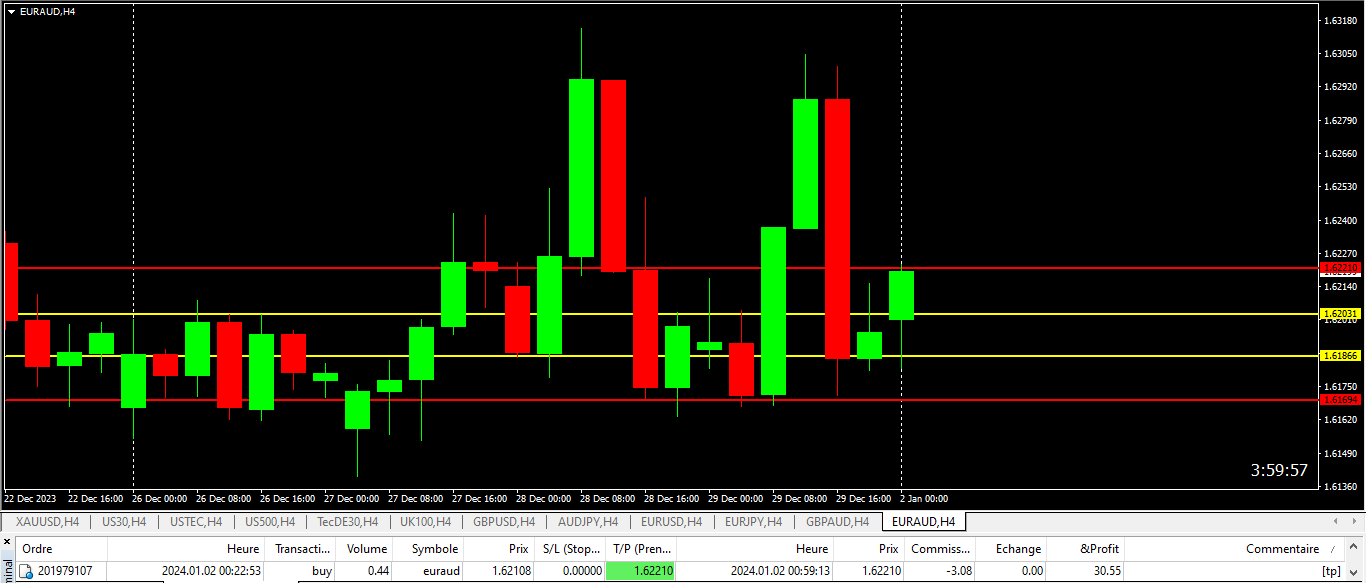Viewport: 1366px width, 583px height.
Task: Open the USTEC,H4 chart tab
Action: point(196,522)
